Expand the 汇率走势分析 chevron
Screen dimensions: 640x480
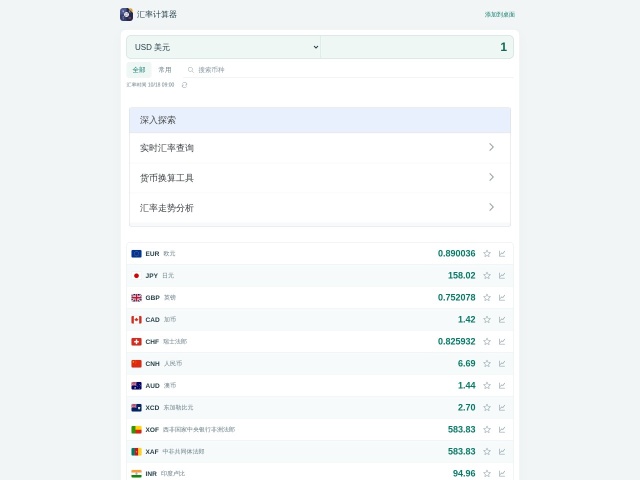[491, 207]
